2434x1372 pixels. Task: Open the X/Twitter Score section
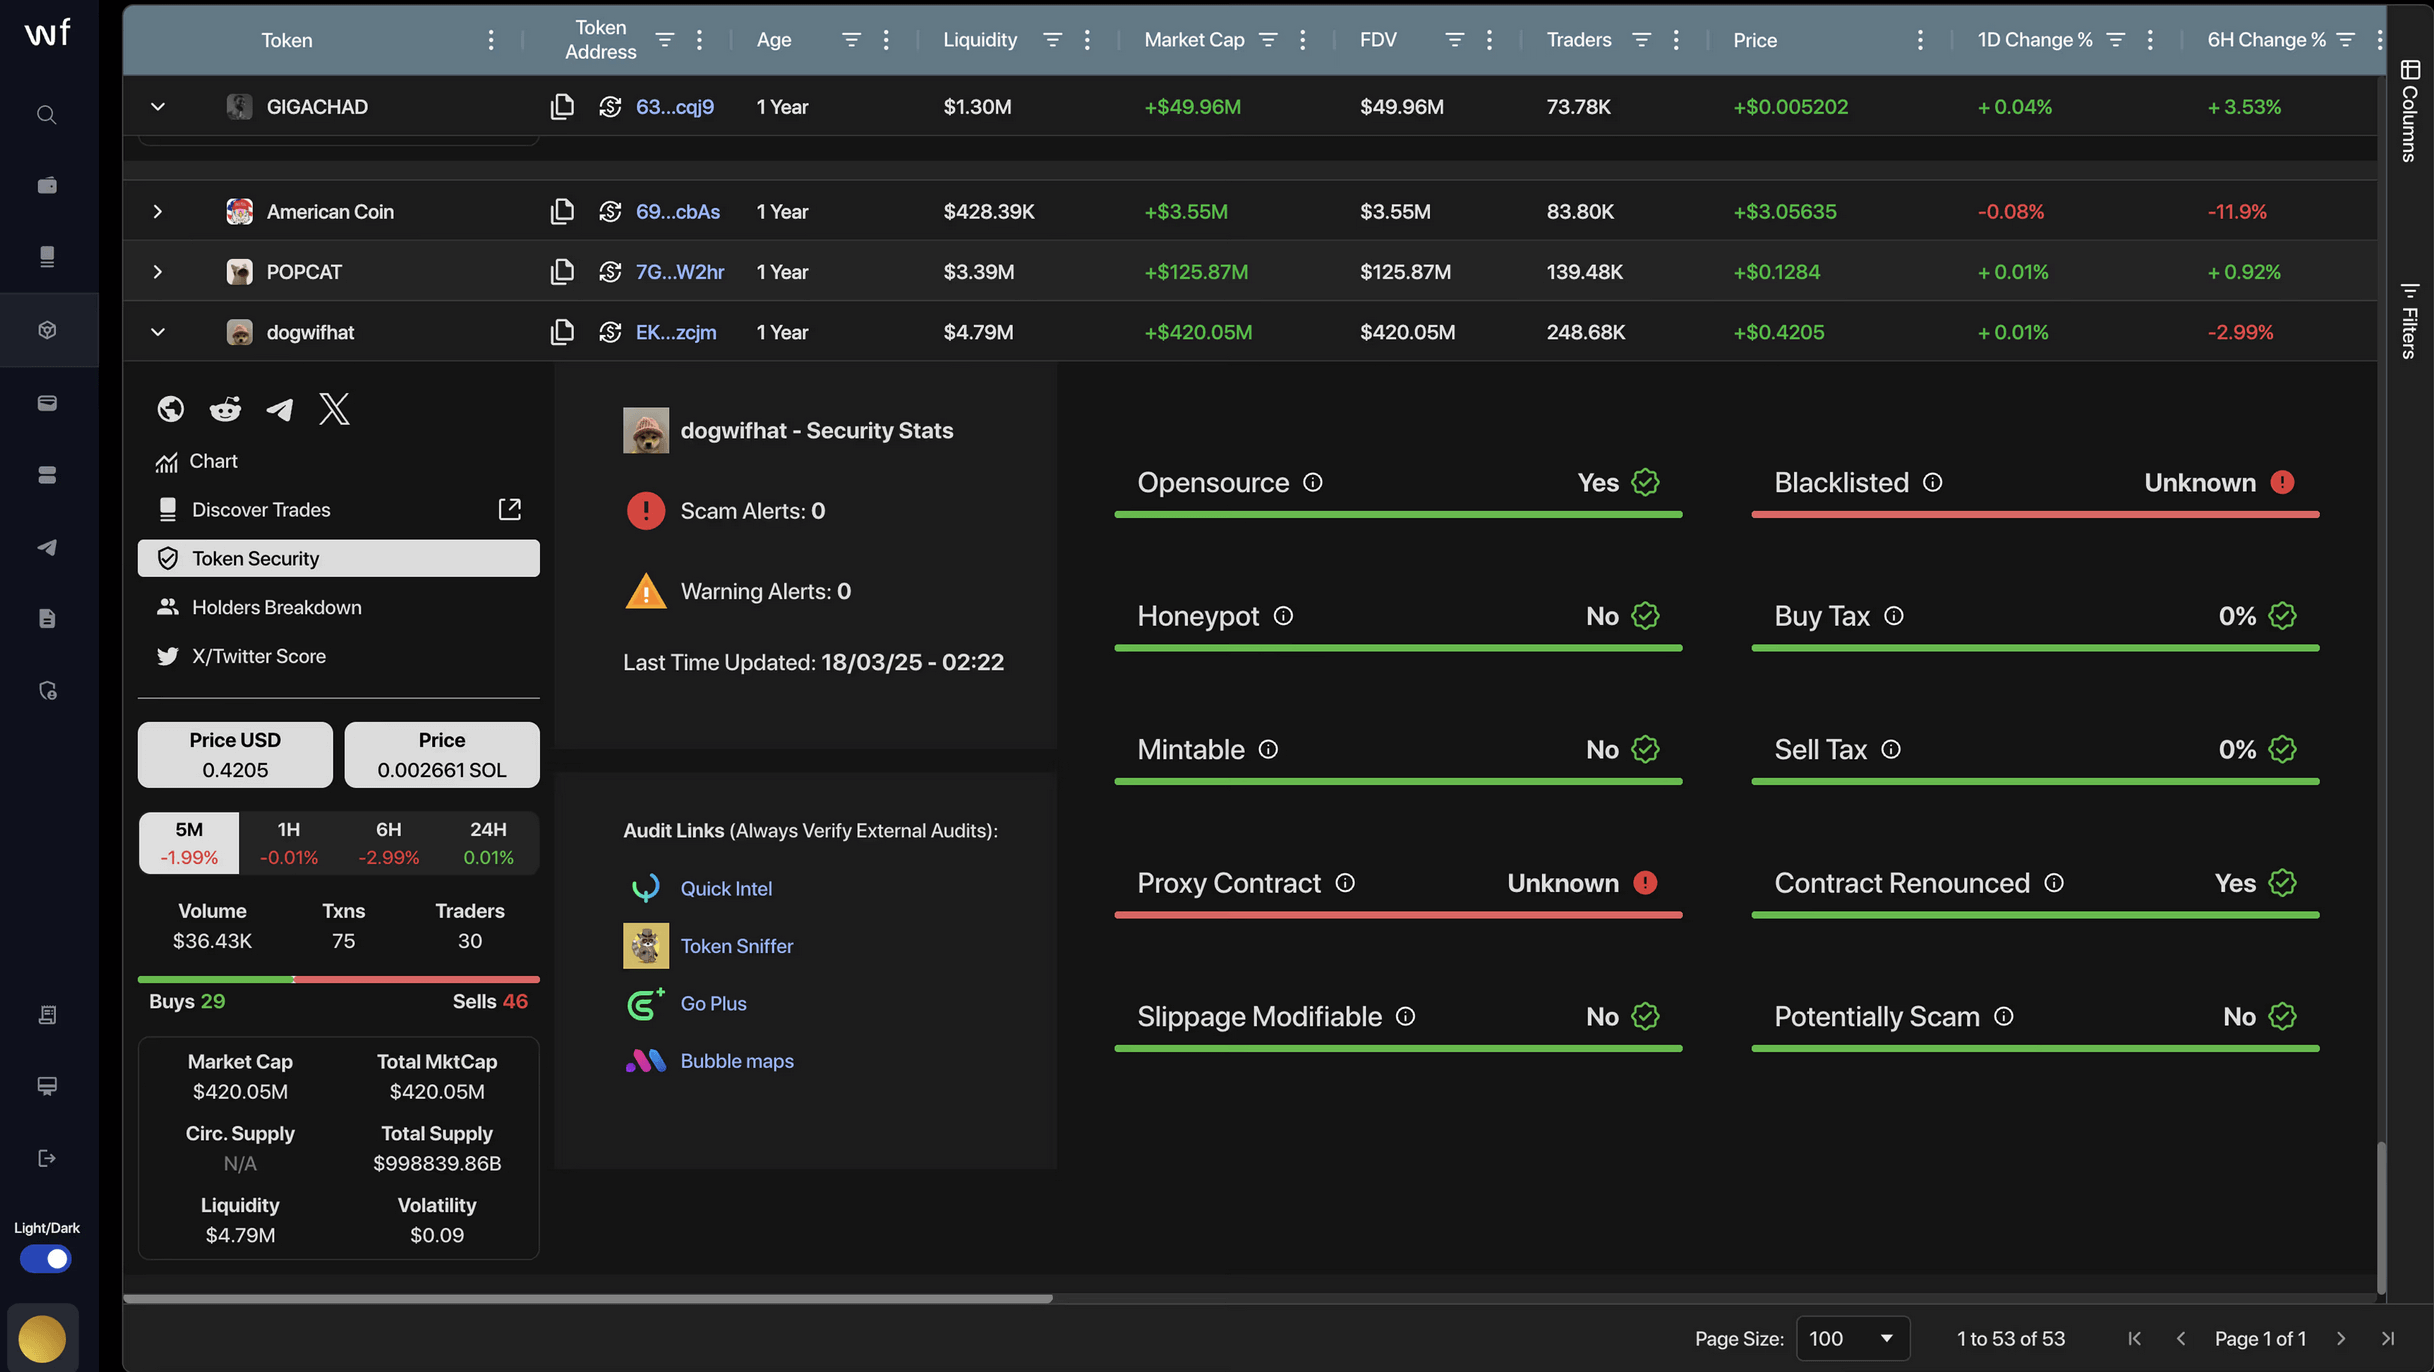click(x=259, y=656)
